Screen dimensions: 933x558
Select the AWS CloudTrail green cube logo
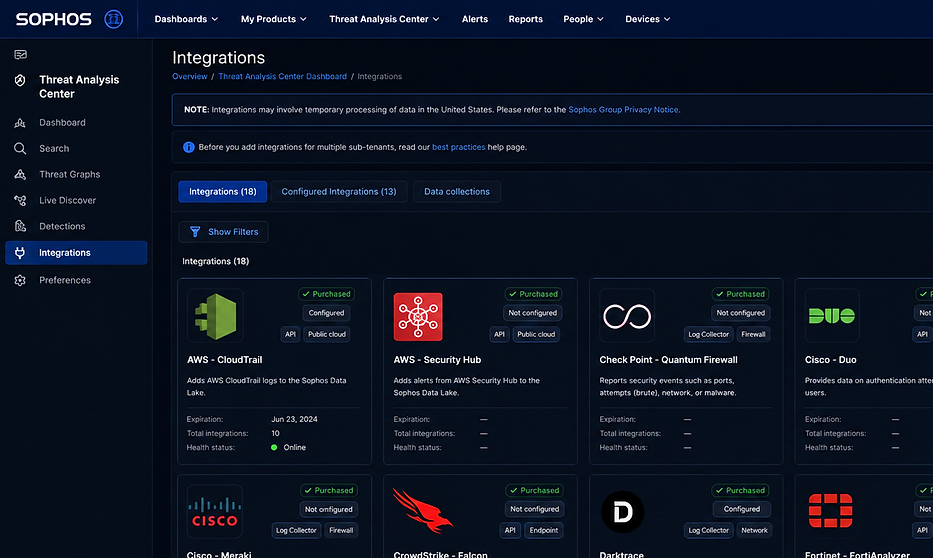pyautogui.click(x=215, y=316)
